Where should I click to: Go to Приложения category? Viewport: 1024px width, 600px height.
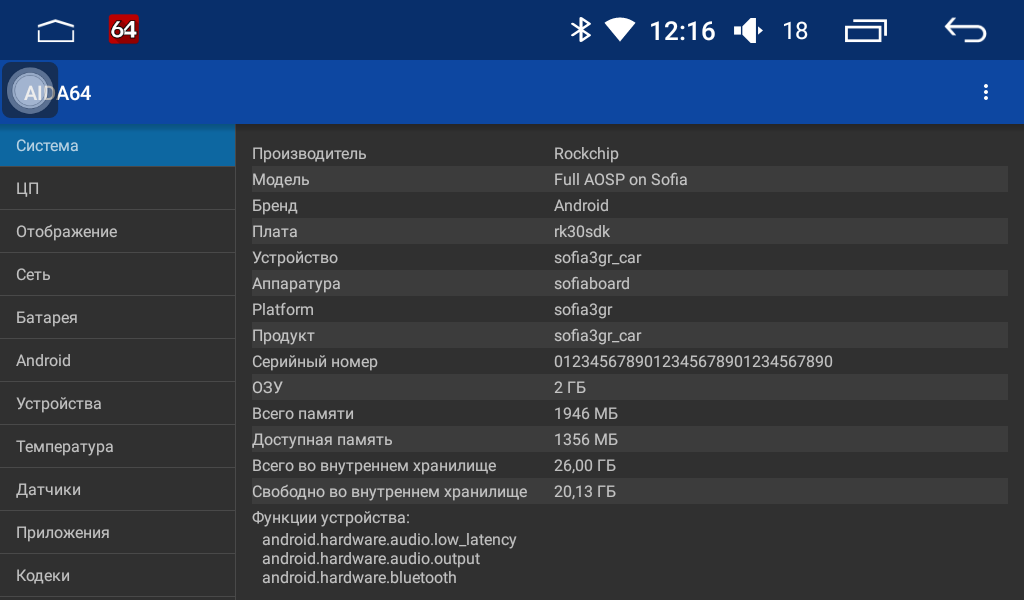coord(117,533)
